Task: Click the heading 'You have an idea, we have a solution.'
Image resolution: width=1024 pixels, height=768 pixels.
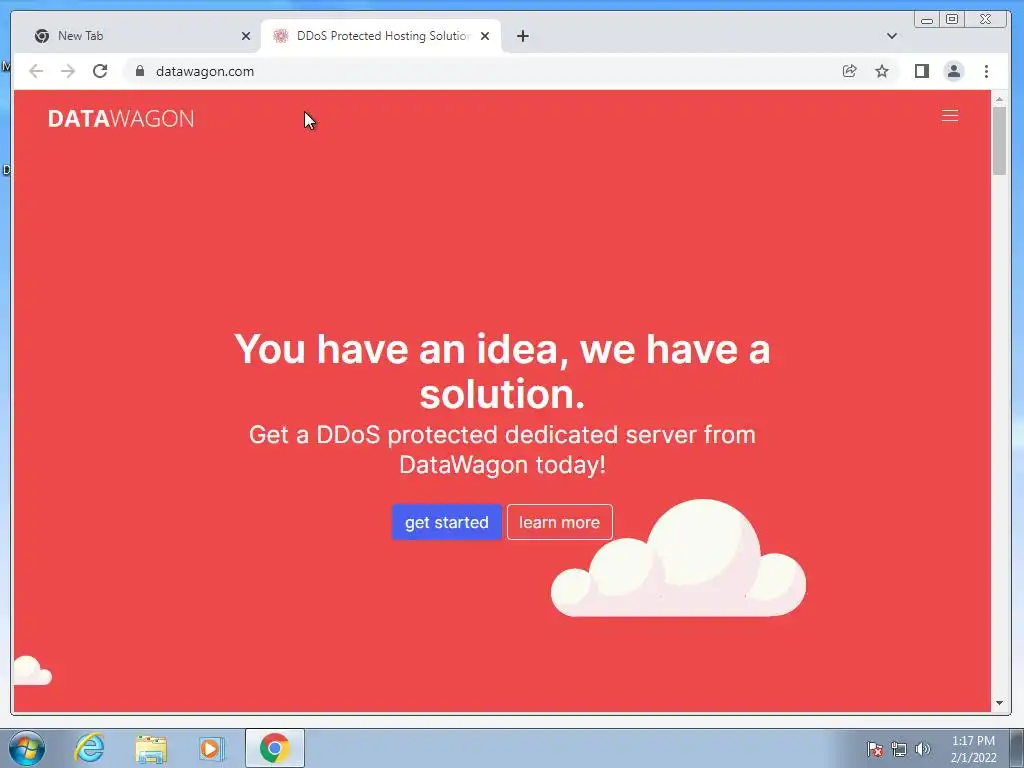Action: [502, 371]
